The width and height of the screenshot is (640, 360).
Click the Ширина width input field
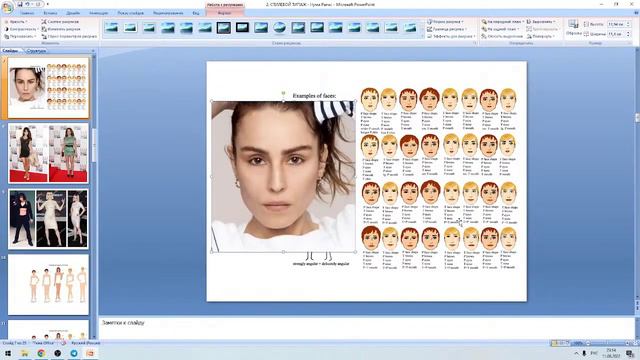(616, 34)
